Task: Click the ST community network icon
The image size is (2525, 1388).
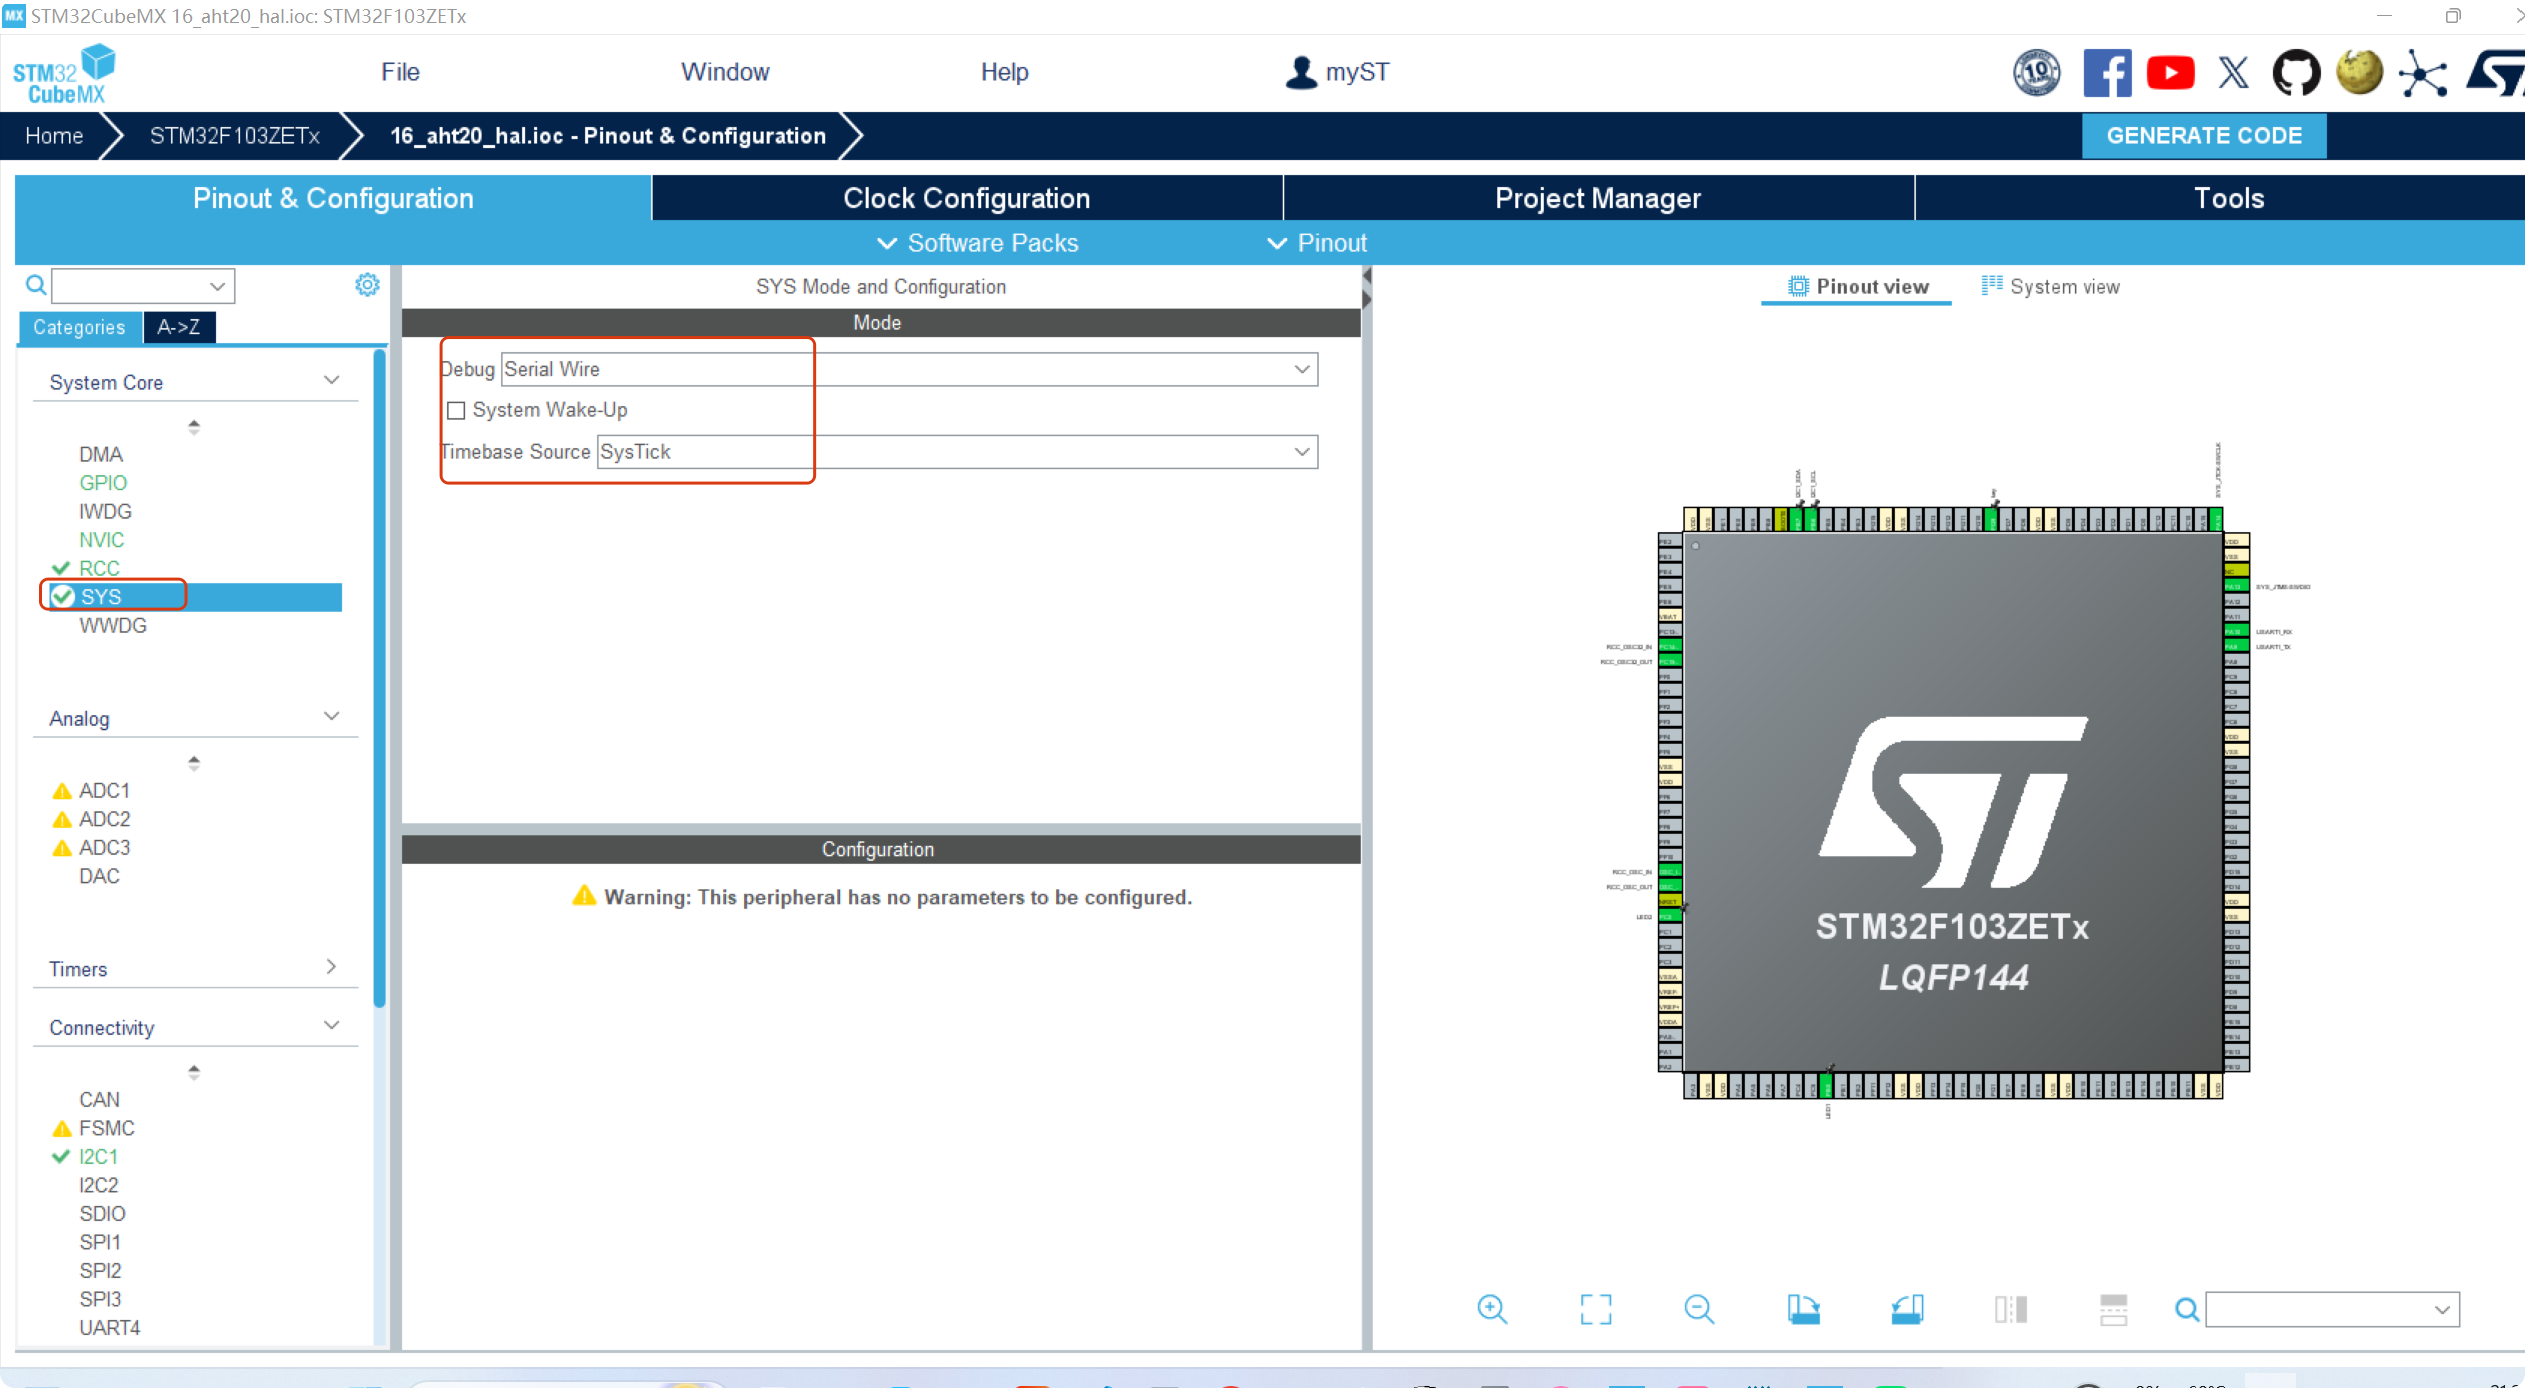Action: pos(2423,73)
